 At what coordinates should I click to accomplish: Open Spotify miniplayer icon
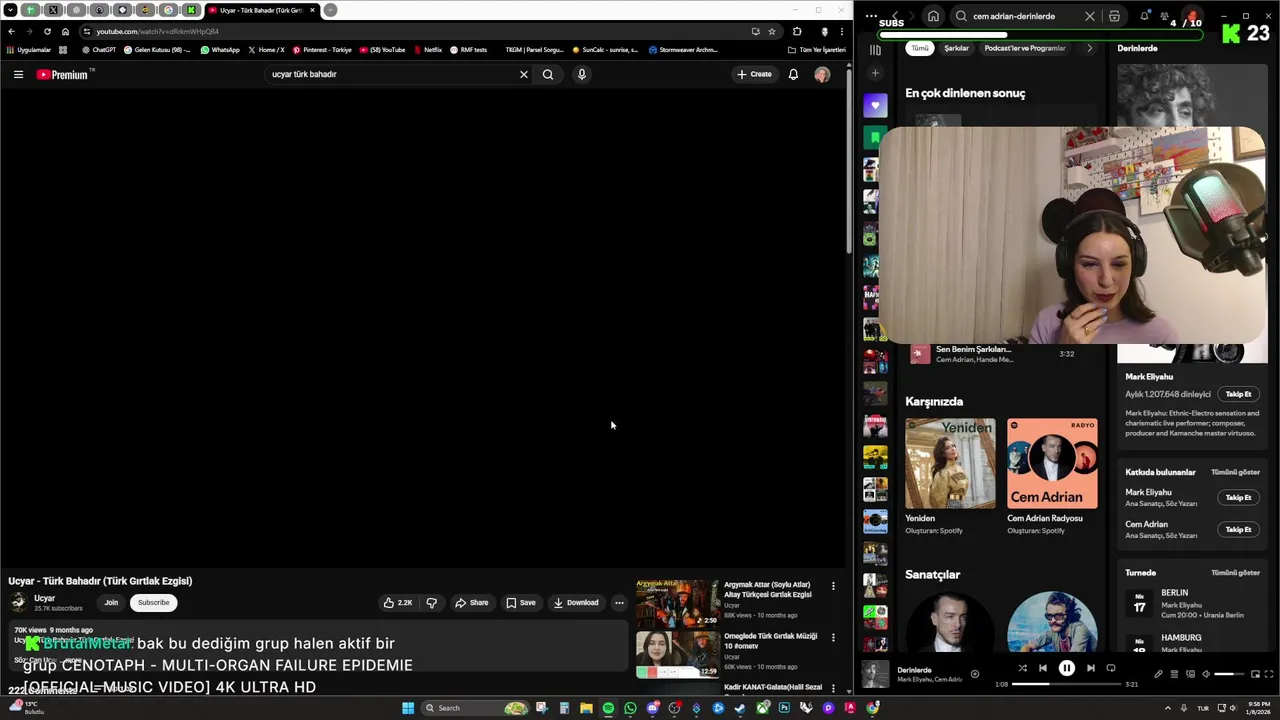click(1254, 674)
